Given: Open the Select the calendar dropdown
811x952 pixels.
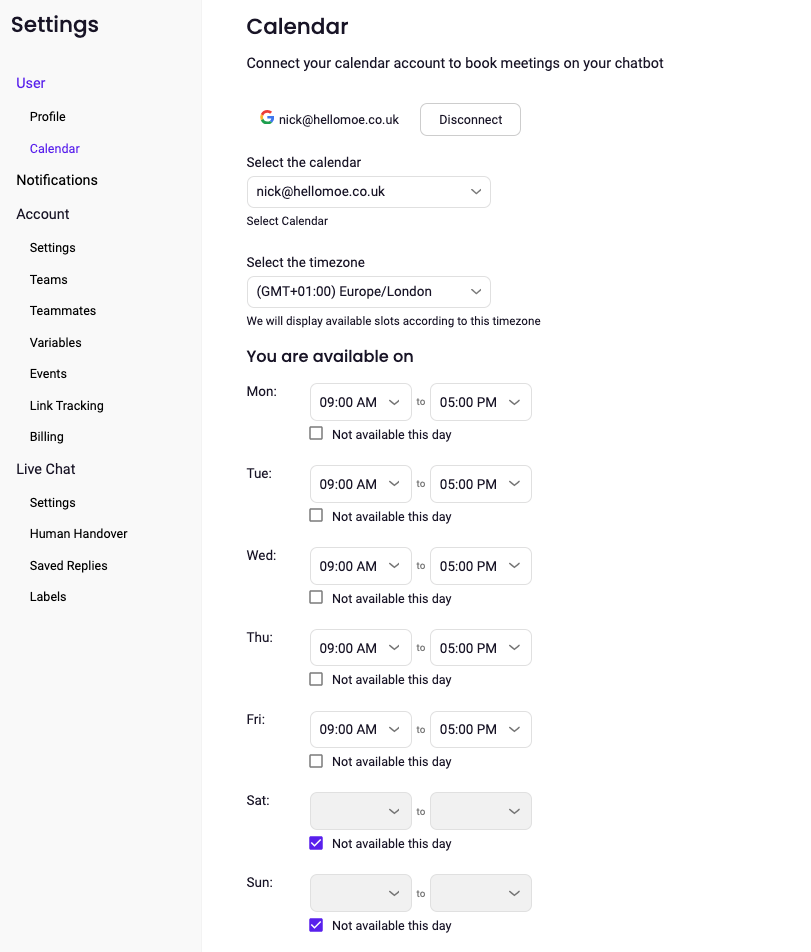Looking at the screenshot, I should [x=368, y=192].
